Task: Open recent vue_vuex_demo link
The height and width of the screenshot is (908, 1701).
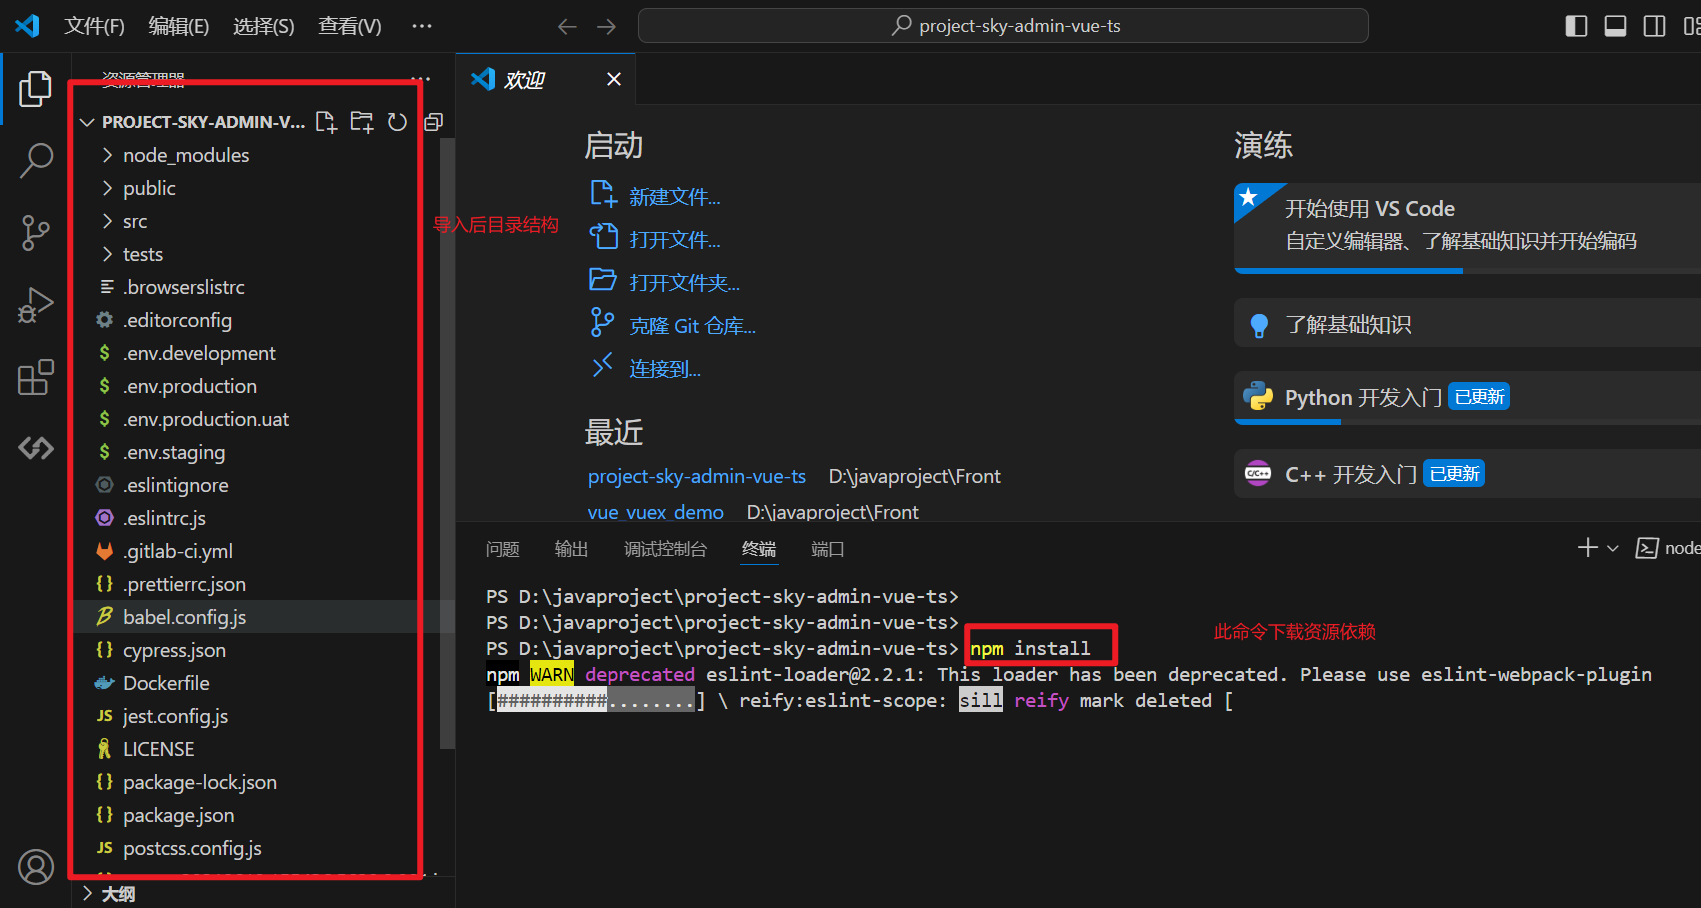Action: 656,512
